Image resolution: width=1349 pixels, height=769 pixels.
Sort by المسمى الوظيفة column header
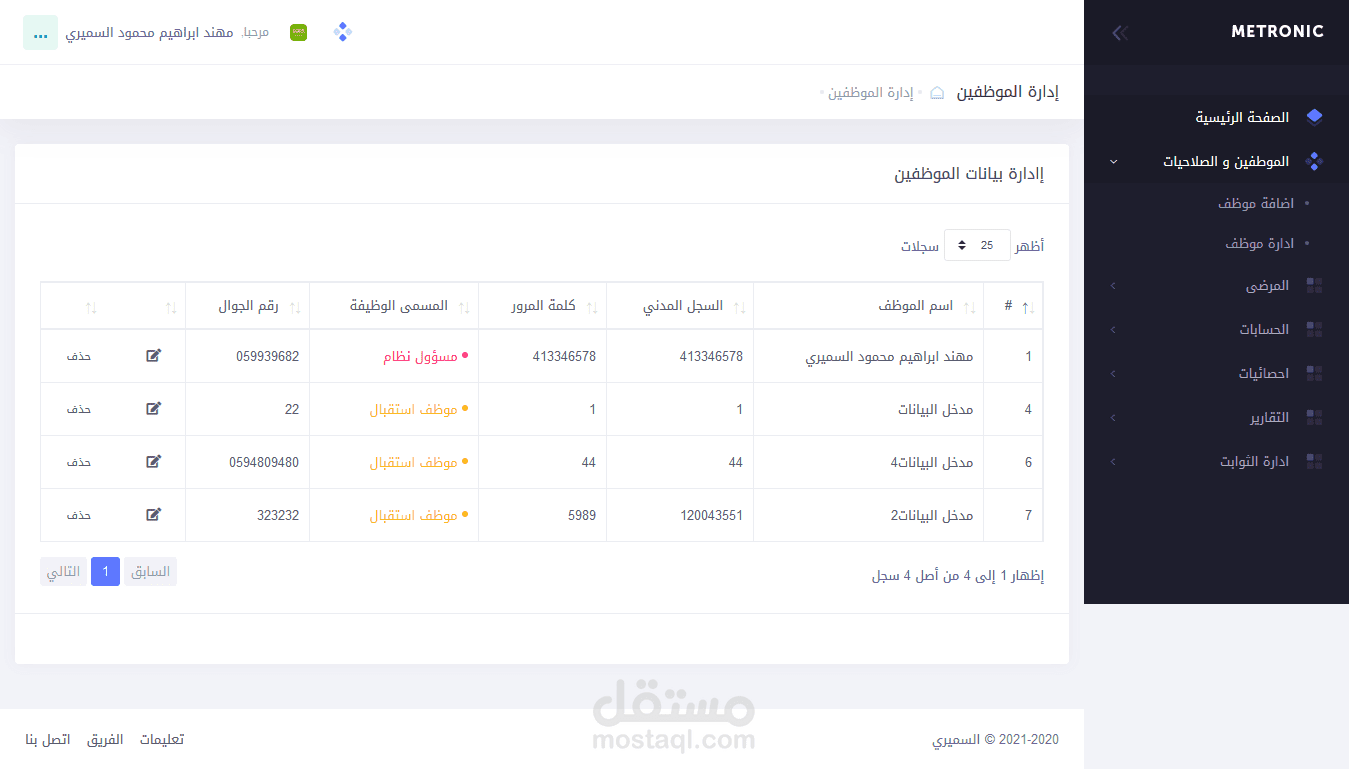pyautogui.click(x=394, y=306)
